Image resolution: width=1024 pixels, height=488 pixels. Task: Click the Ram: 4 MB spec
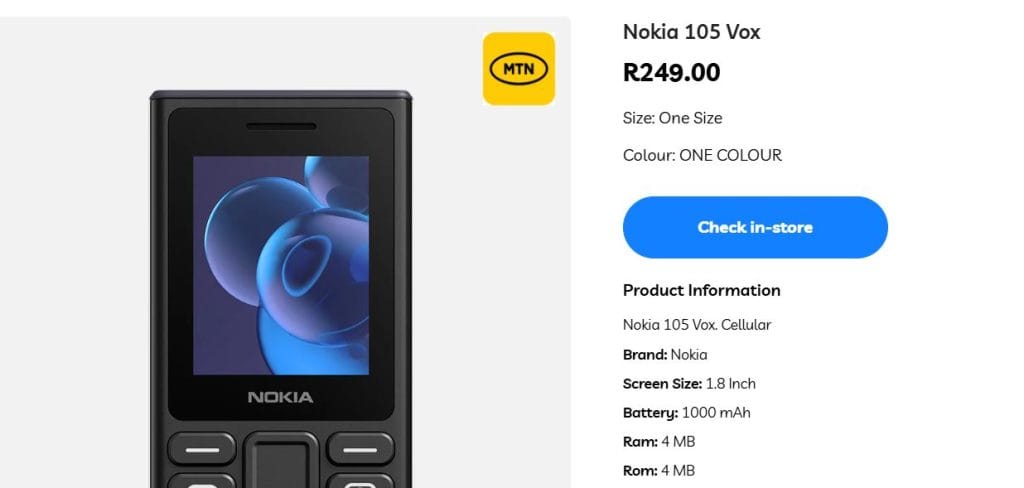[x=658, y=441]
